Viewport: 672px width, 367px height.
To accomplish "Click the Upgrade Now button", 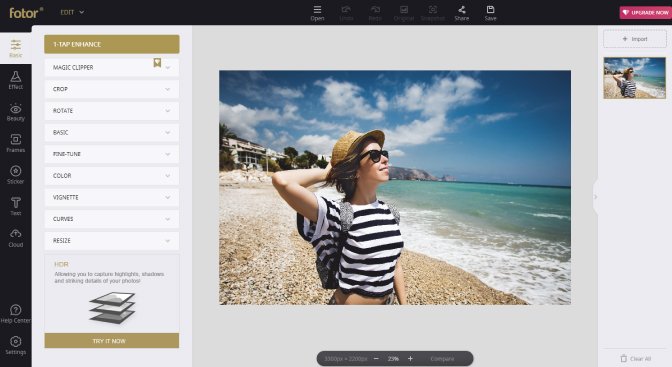I will tap(645, 12).
